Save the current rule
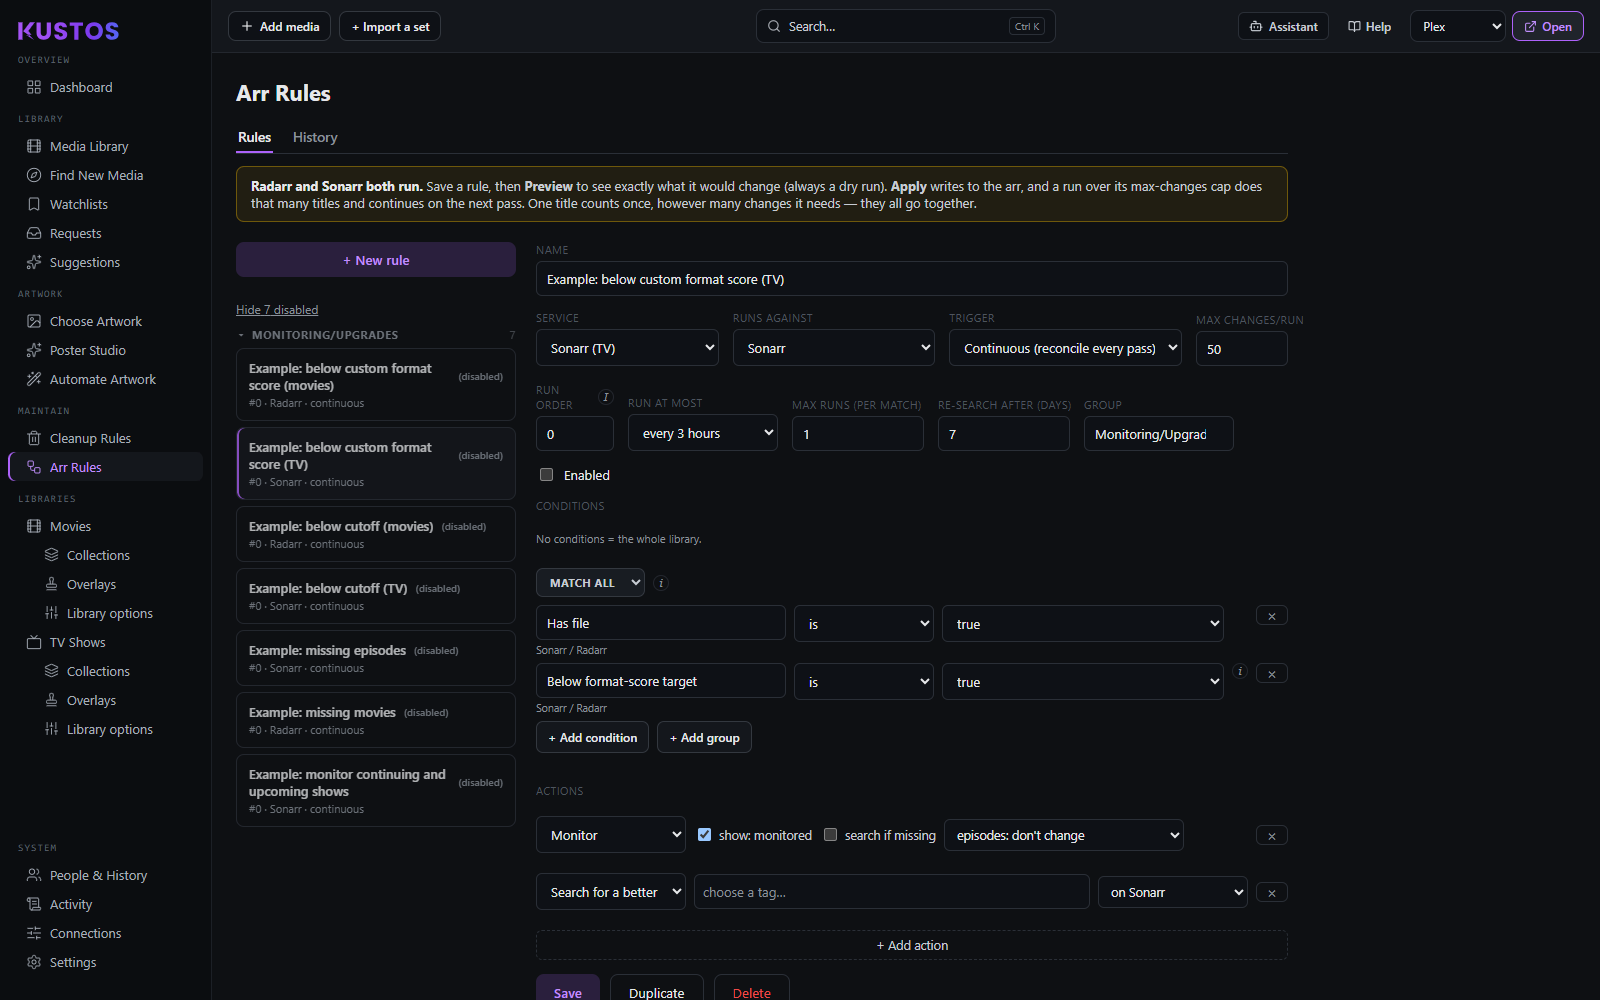Viewport: 1600px width, 1000px height. [x=568, y=988]
